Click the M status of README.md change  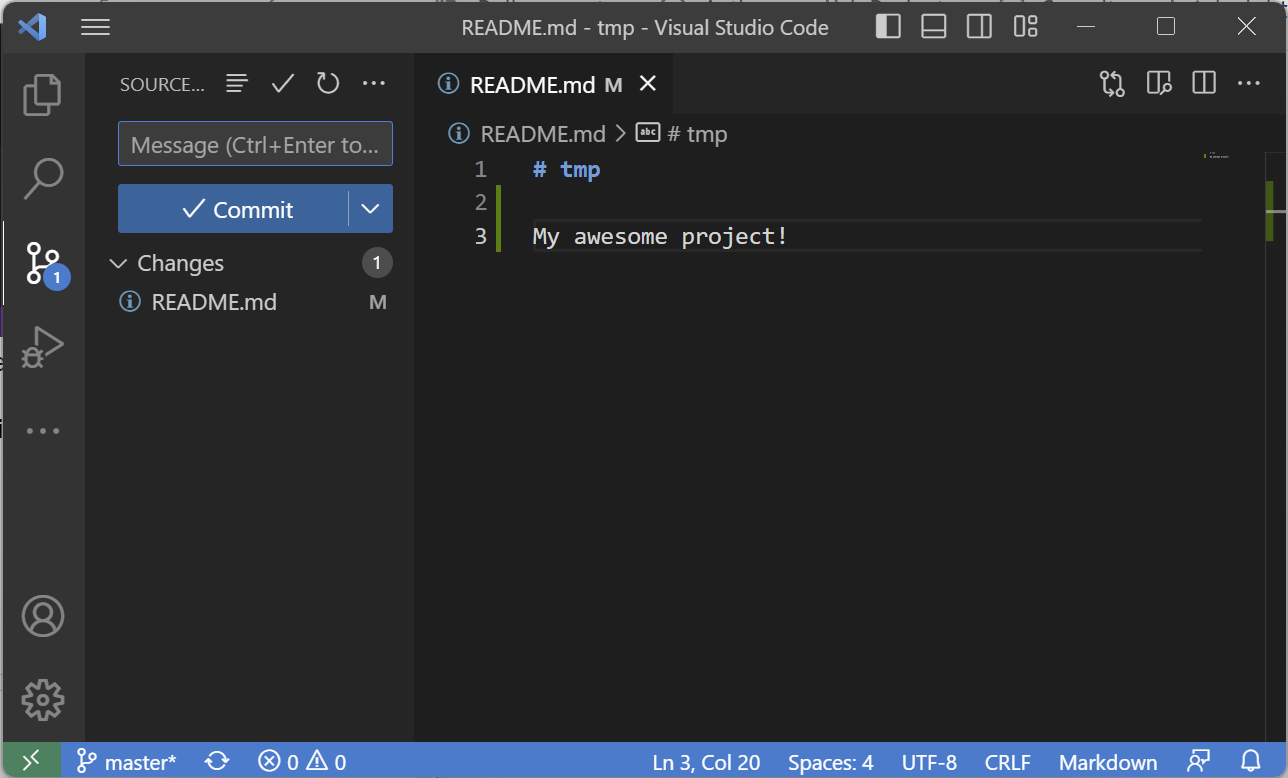(378, 302)
